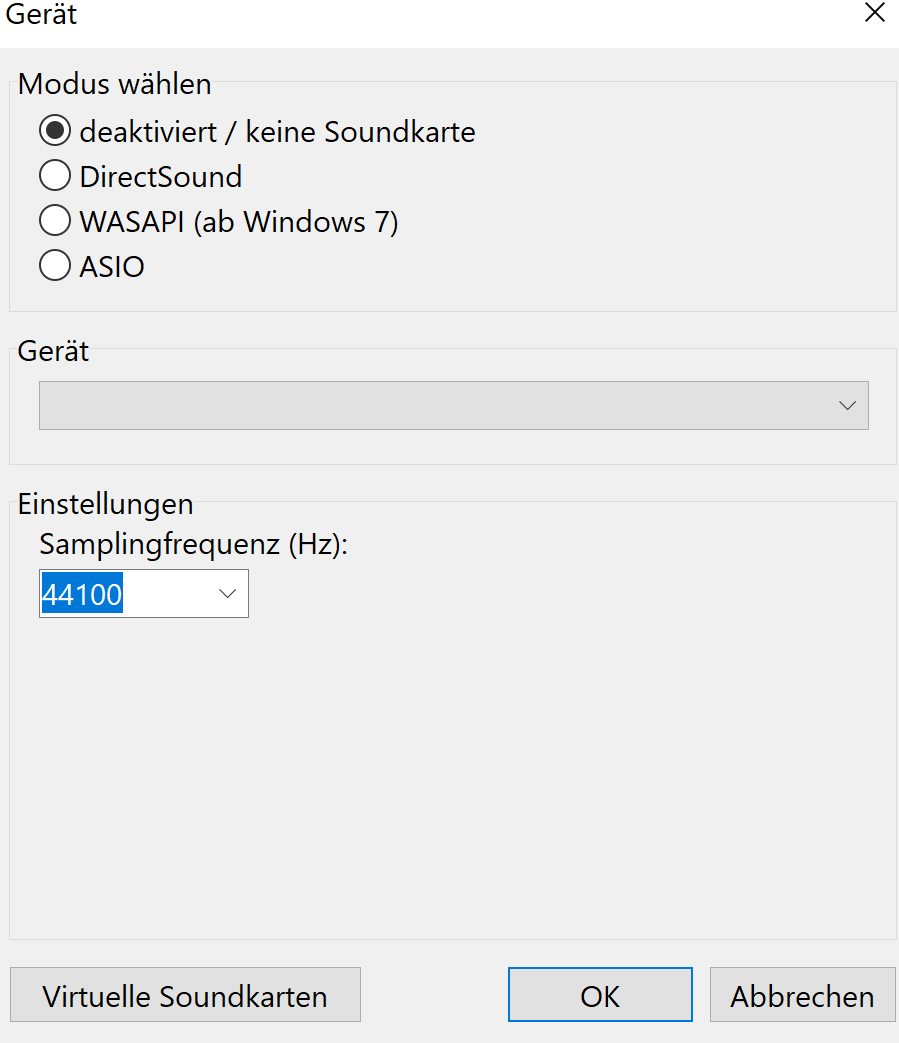
Task: Click the 'Einstellungen' group heading
Action: [105, 503]
